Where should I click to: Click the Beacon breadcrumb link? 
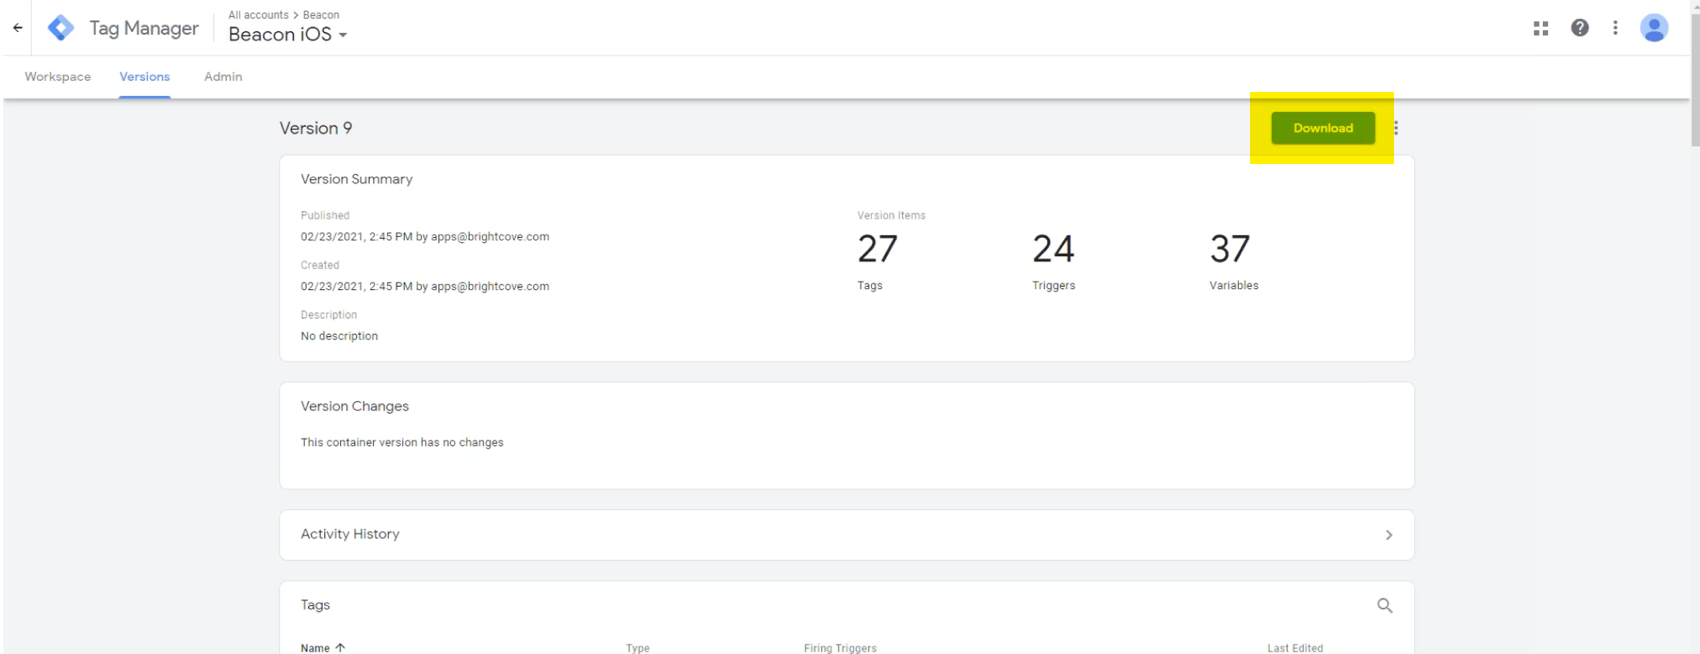click(321, 15)
